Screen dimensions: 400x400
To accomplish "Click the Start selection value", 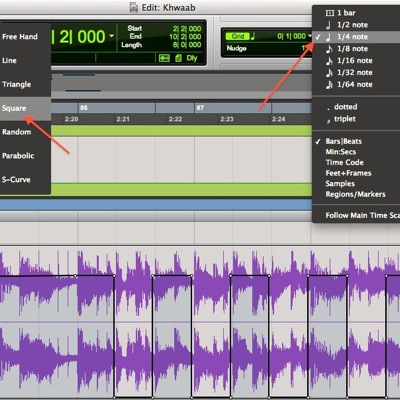I will pyautogui.click(x=187, y=29).
